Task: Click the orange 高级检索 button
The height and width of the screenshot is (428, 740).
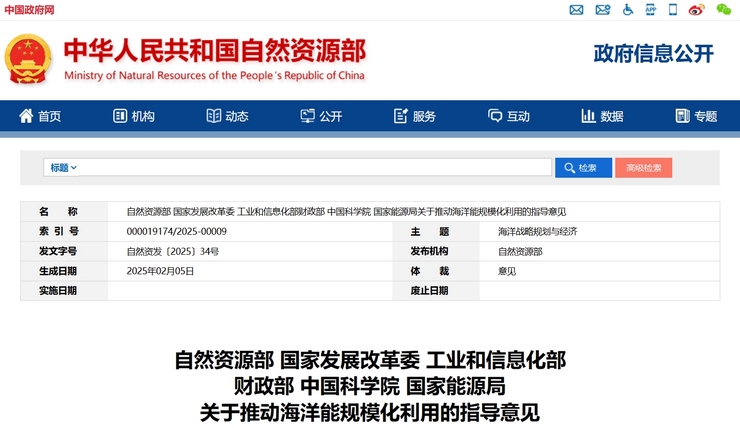Action: click(644, 168)
